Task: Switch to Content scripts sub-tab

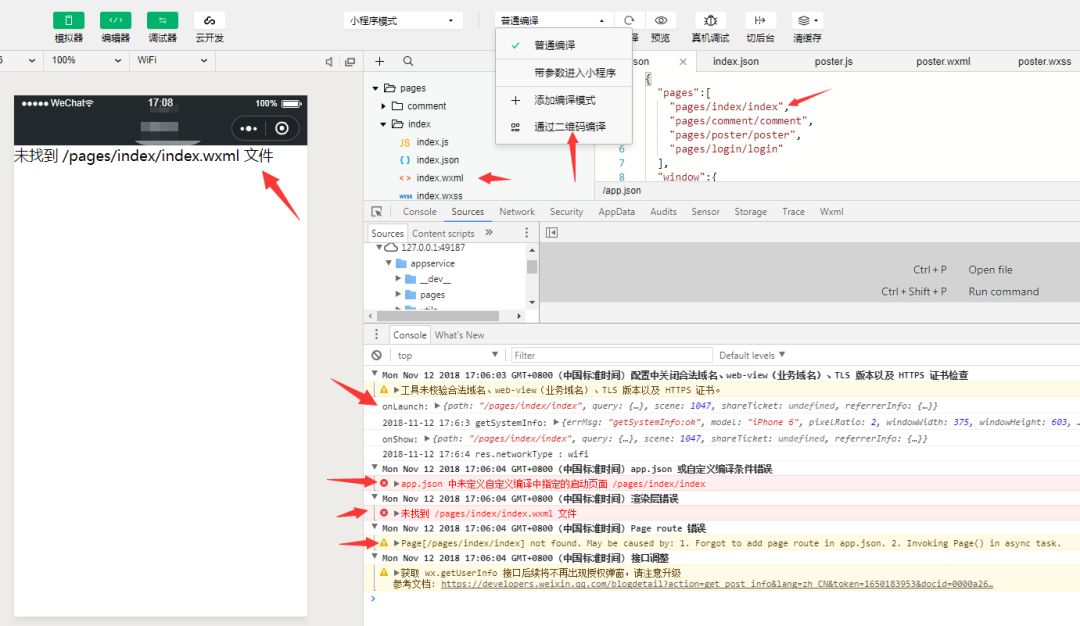Action: coord(443,233)
